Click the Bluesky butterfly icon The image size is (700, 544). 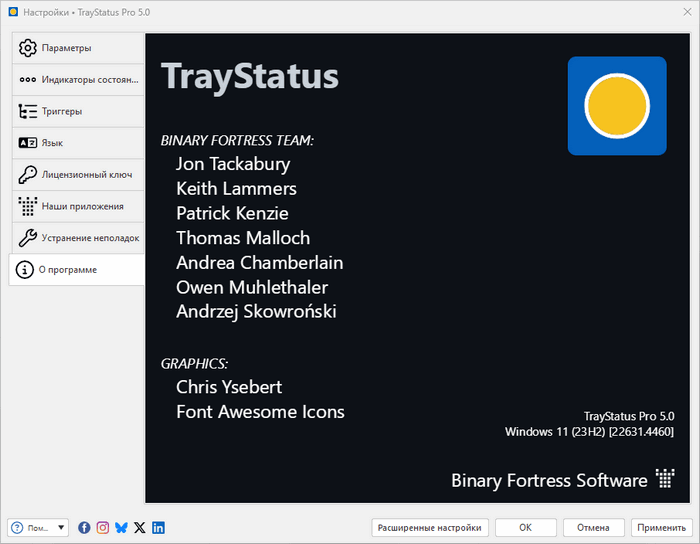121,527
